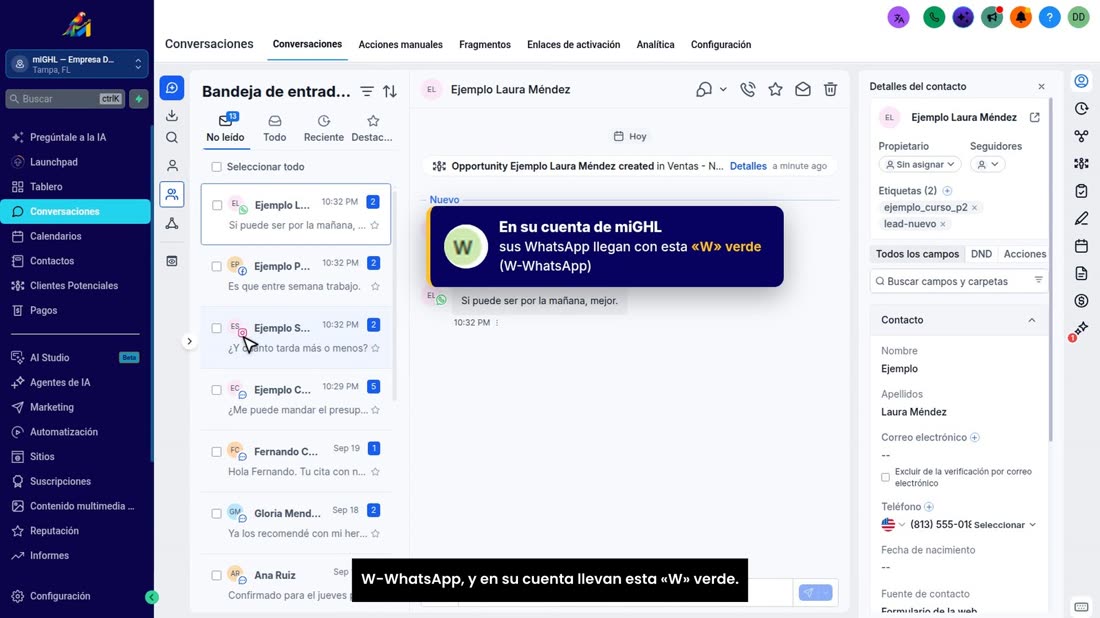Open the orange notifications bell

pyautogui.click(x=1020, y=18)
